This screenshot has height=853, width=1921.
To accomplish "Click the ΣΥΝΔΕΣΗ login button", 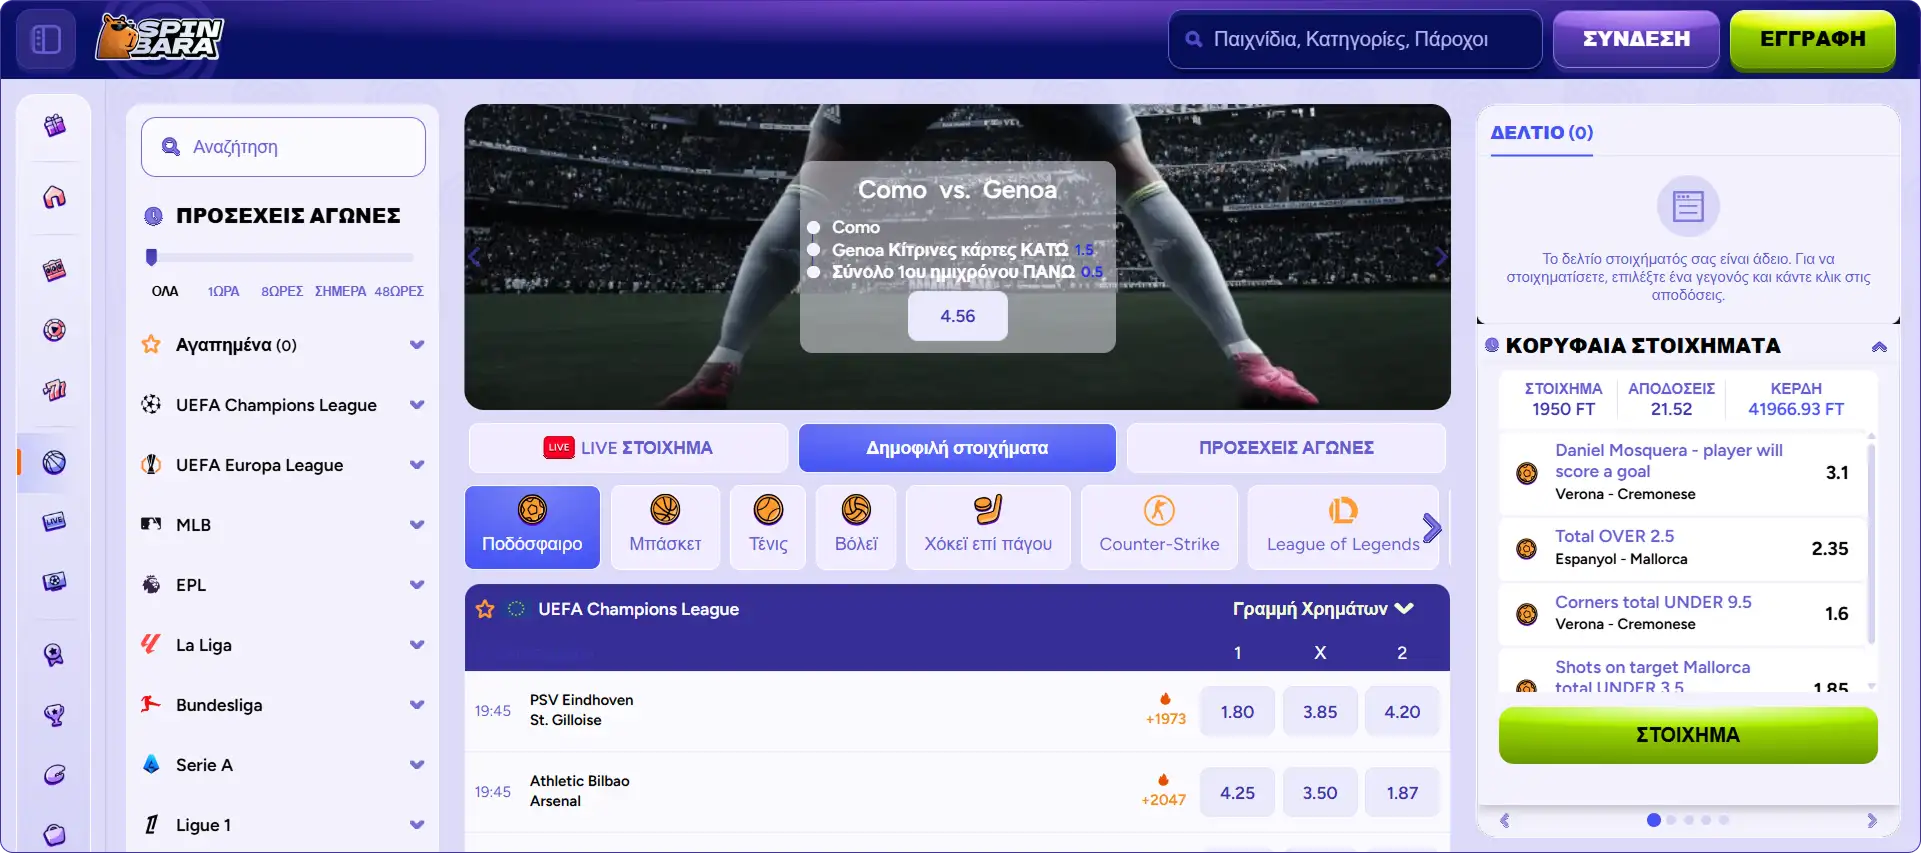I will point(1636,39).
